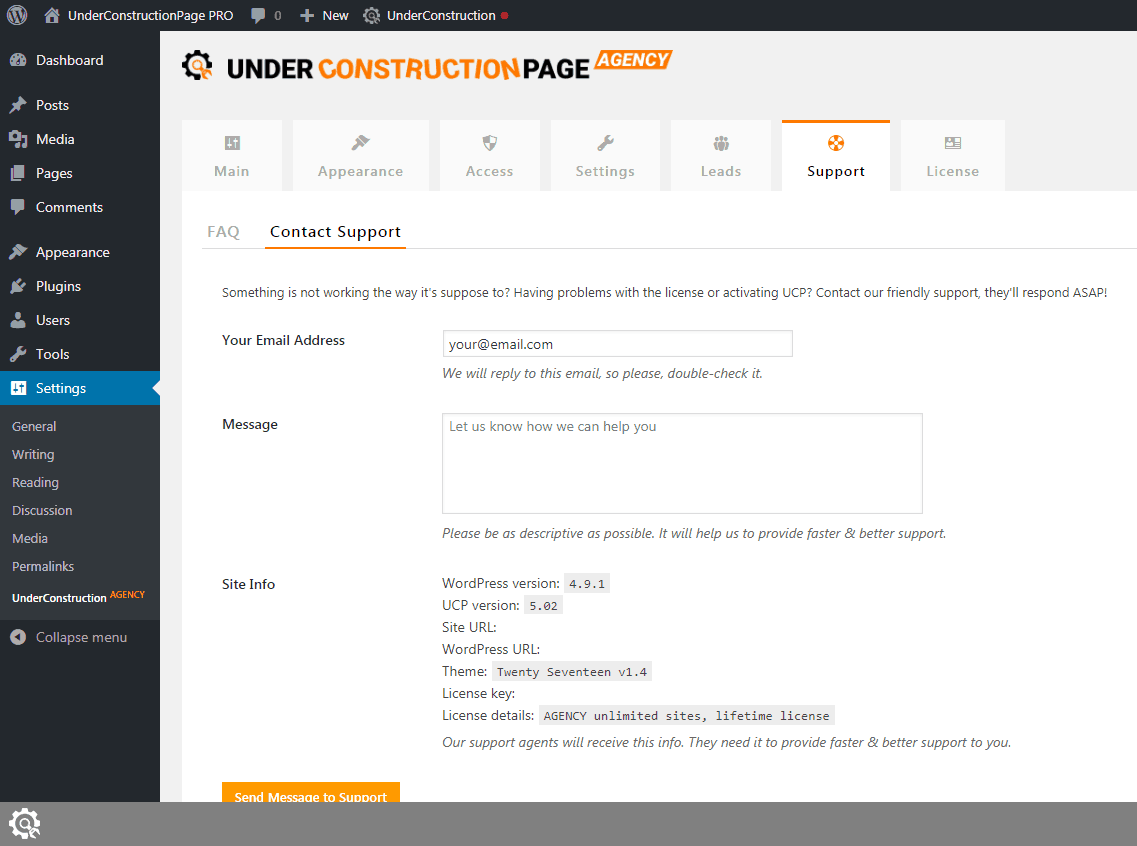Open UnderConstructionPage PRO site link
This screenshot has height=846, width=1137.
[150, 15]
